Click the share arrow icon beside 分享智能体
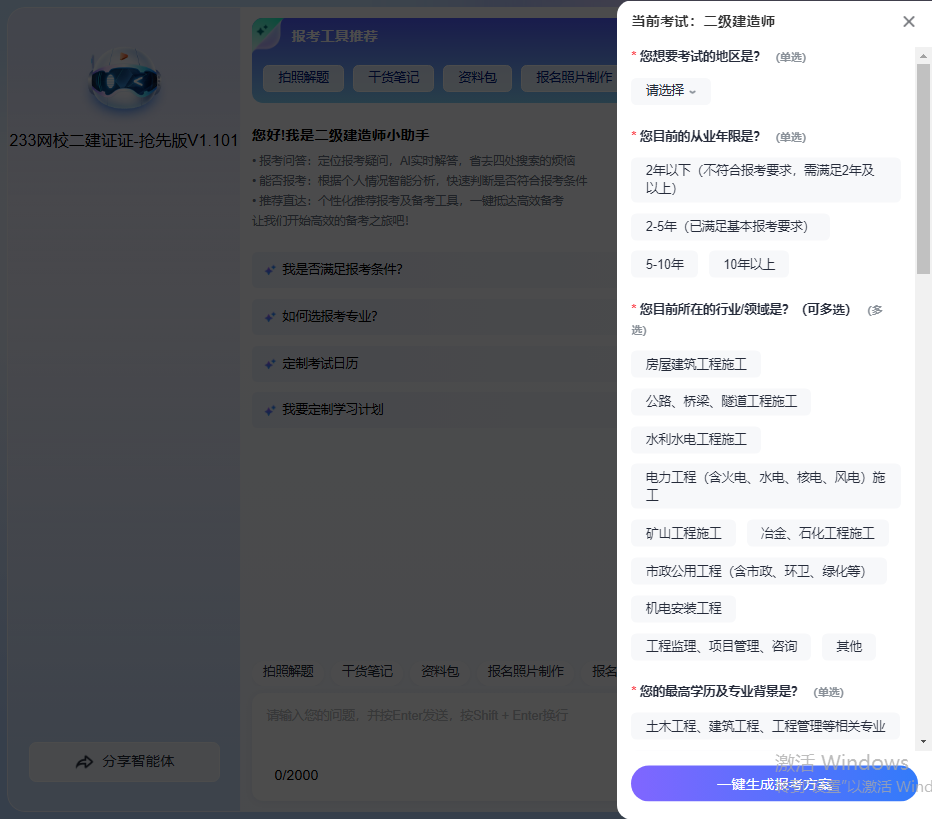 tap(85, 762)
